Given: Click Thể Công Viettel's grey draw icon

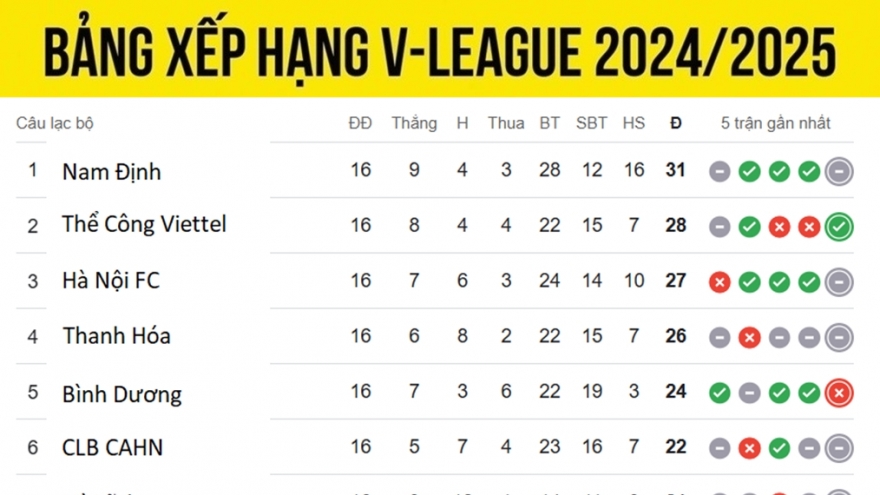Looking at the screenshot, I should (x=719, y=227).
